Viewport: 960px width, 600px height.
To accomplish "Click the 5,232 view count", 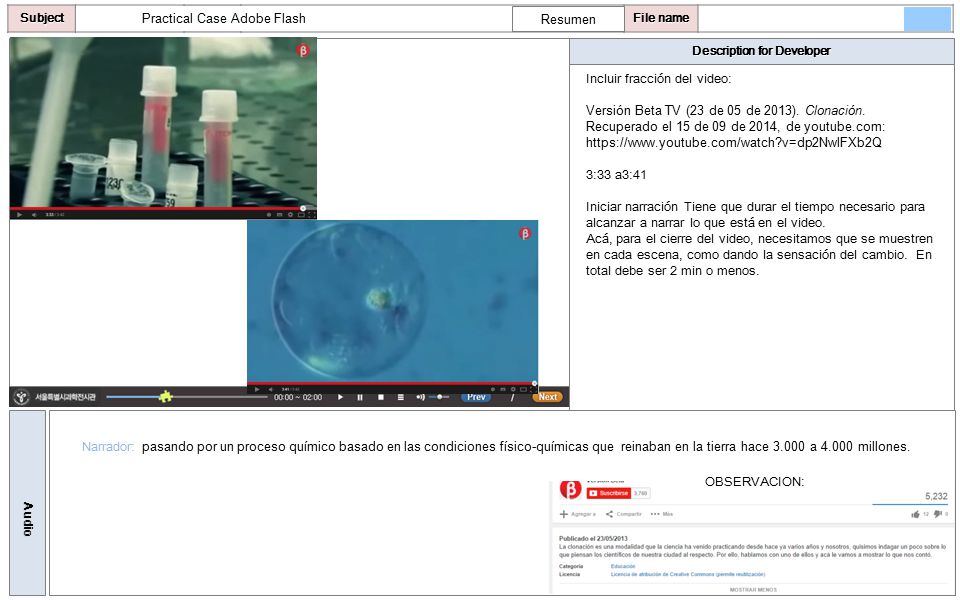I will point(936,497).
